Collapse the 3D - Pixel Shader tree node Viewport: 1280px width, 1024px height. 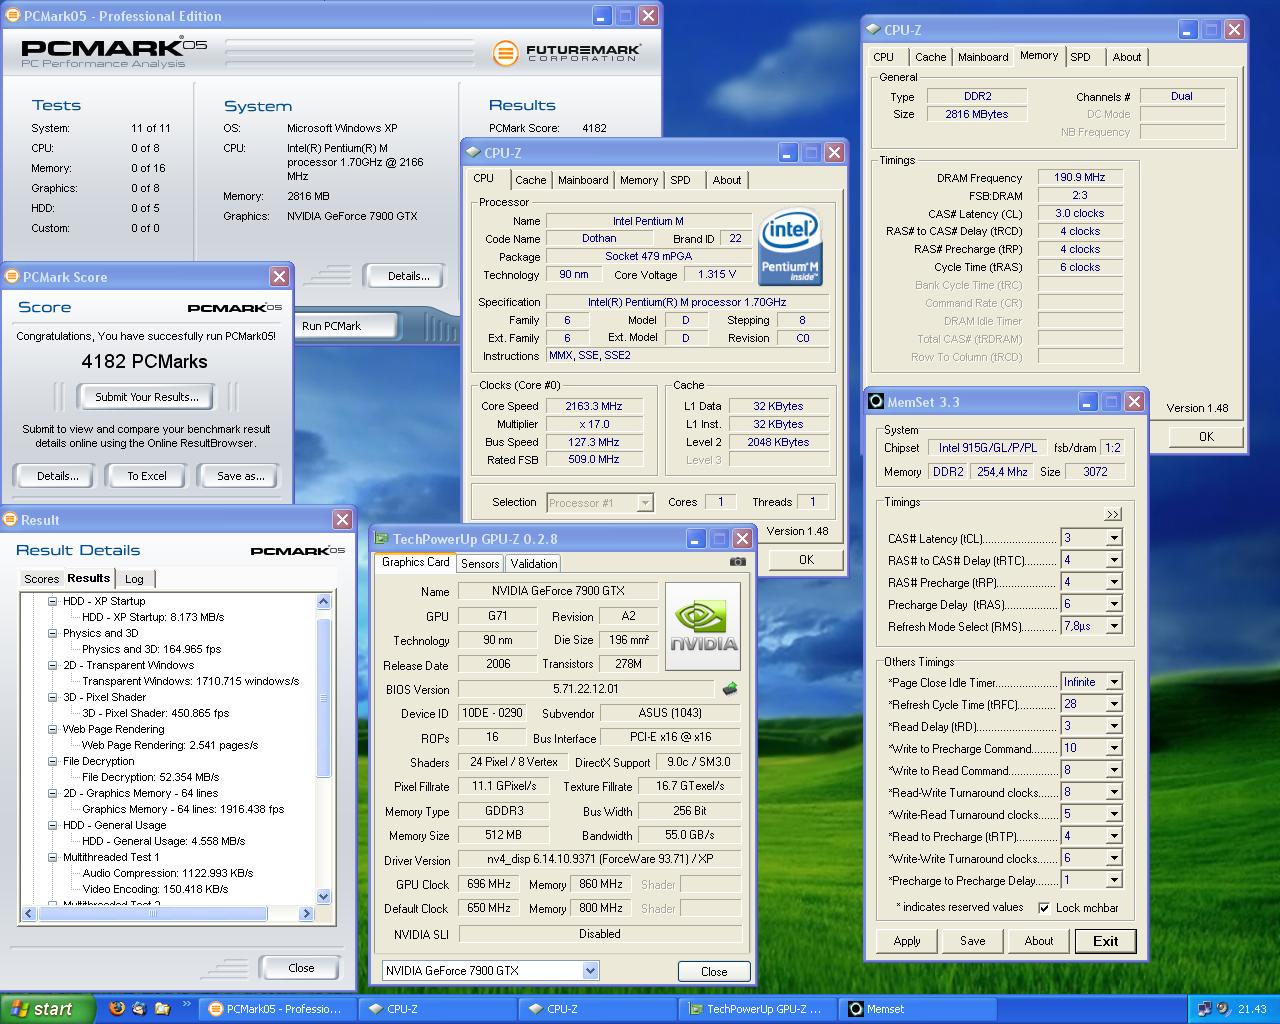pos(53,697)
